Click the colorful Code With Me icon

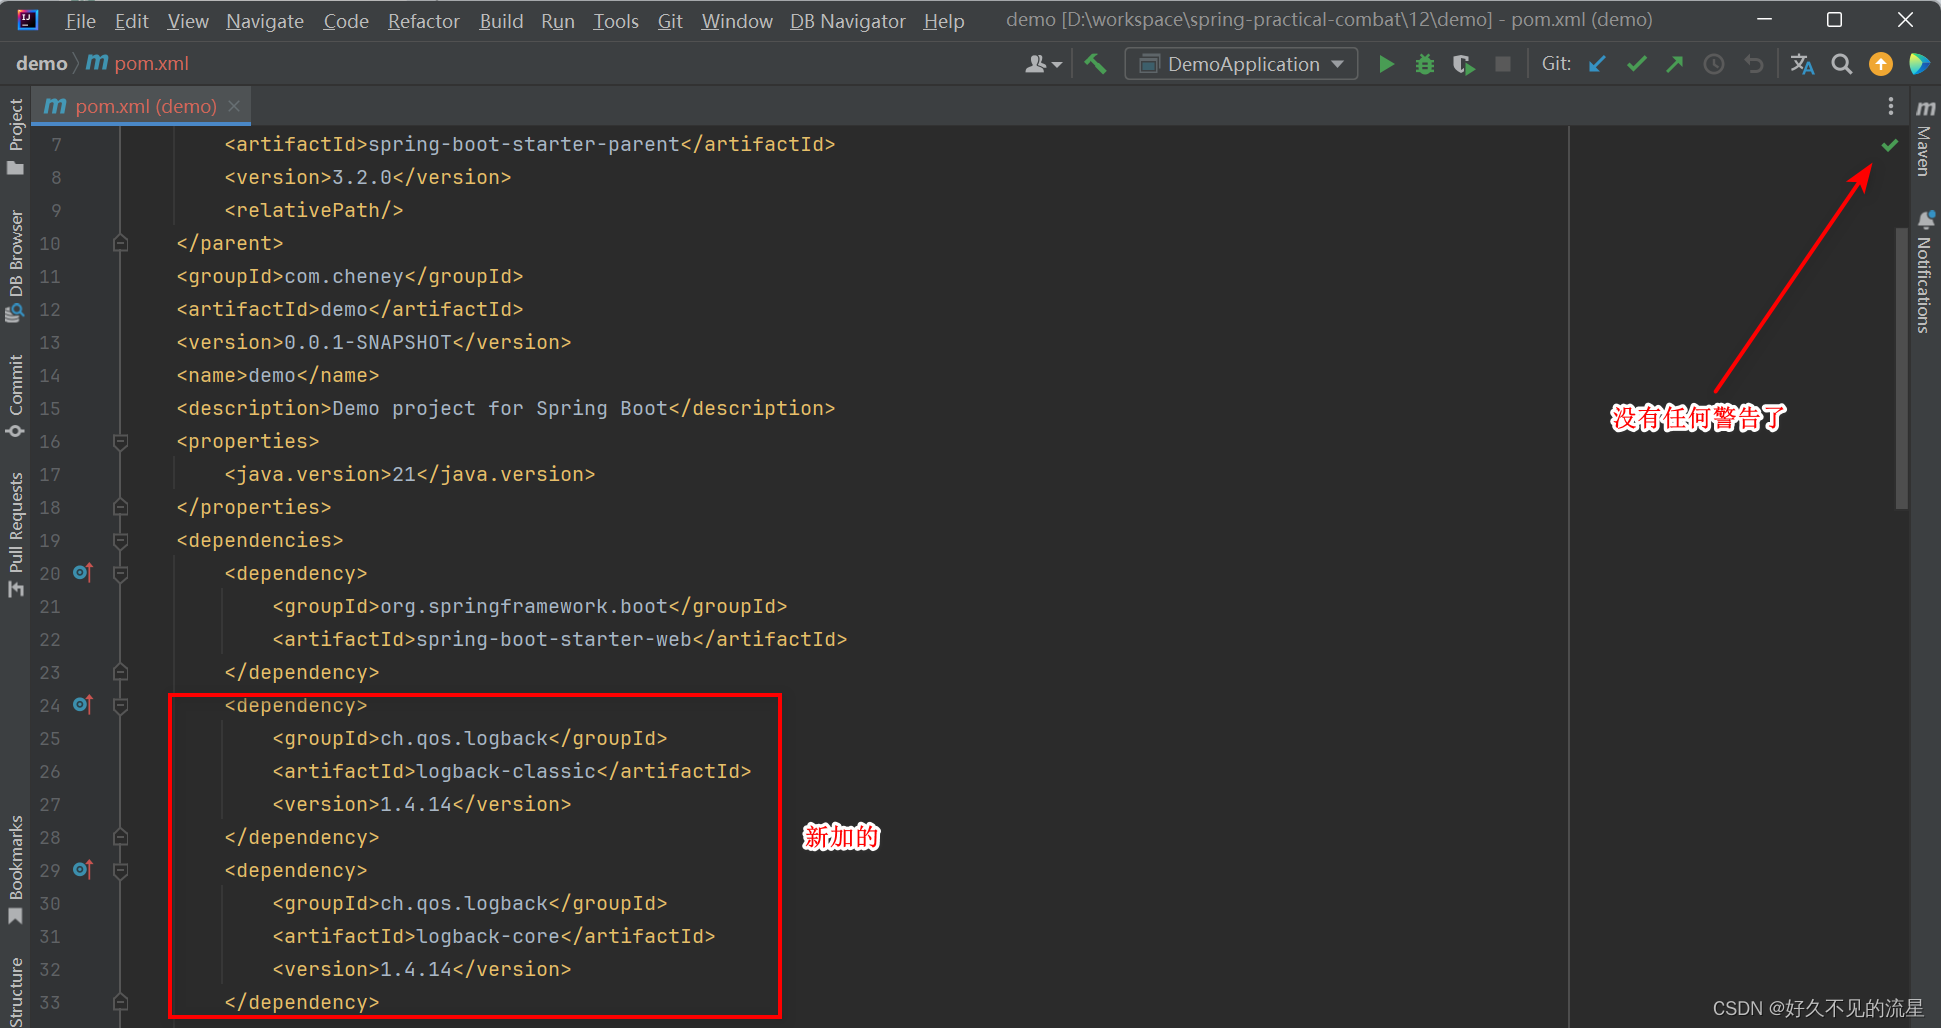(1919, 64)
